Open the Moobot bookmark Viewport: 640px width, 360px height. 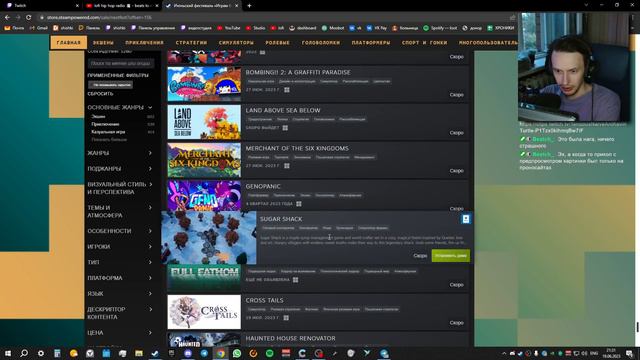coord(333,28)
